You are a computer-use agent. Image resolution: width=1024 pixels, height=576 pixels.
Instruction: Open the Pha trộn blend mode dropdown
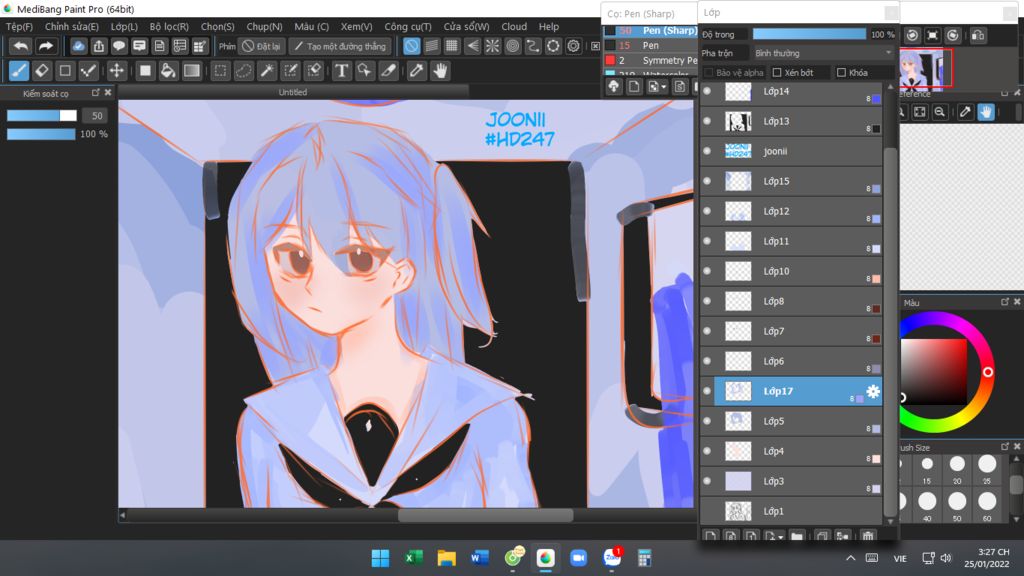[x=823, y=53]
